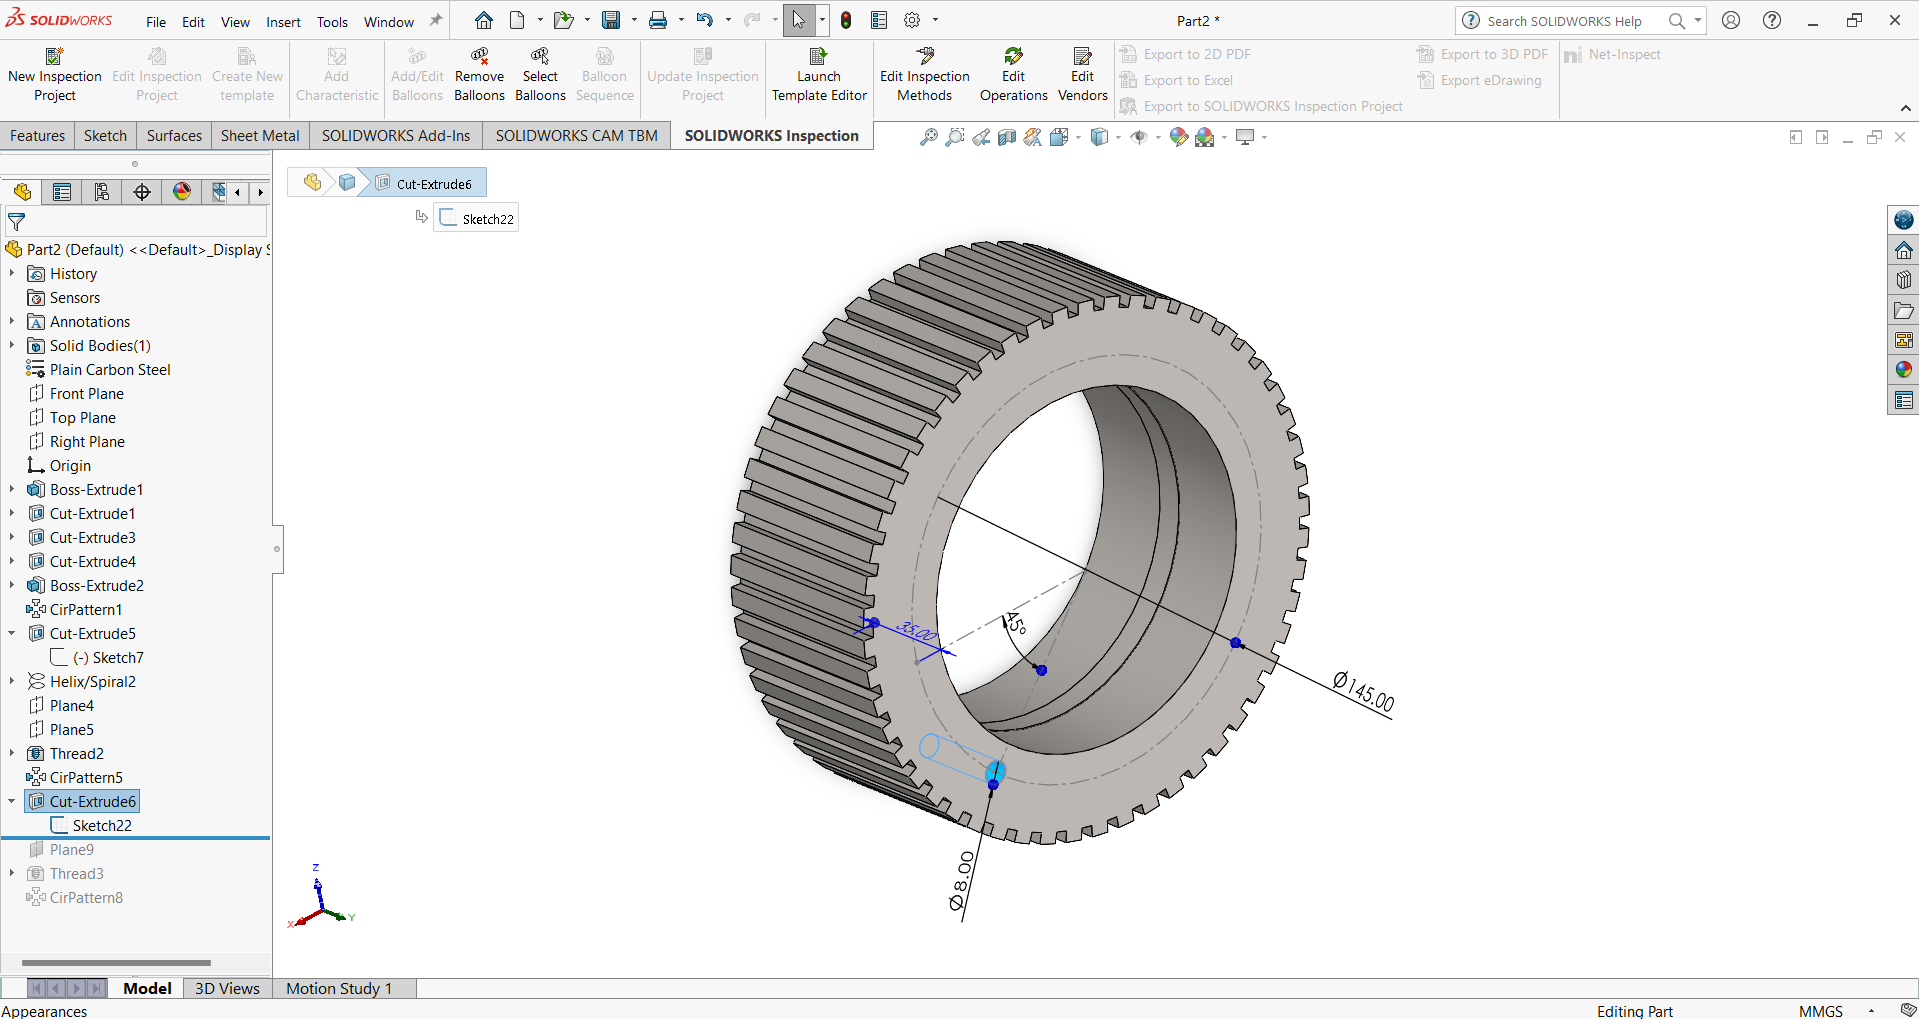Viewport: 1919px width, 1019px height.
Task: Collapse the Cut-Extrude6 feature node
Action: click(x=12, y=802)
